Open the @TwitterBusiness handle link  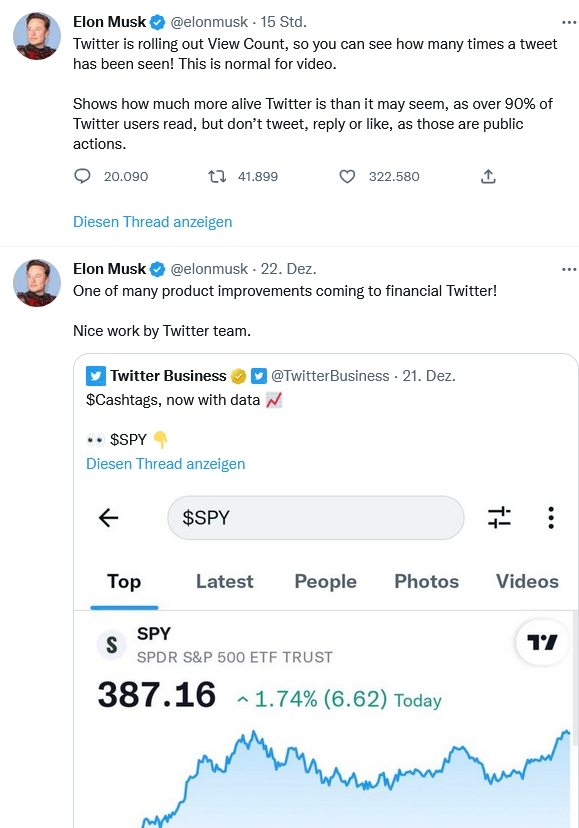[x=330, y=376]
